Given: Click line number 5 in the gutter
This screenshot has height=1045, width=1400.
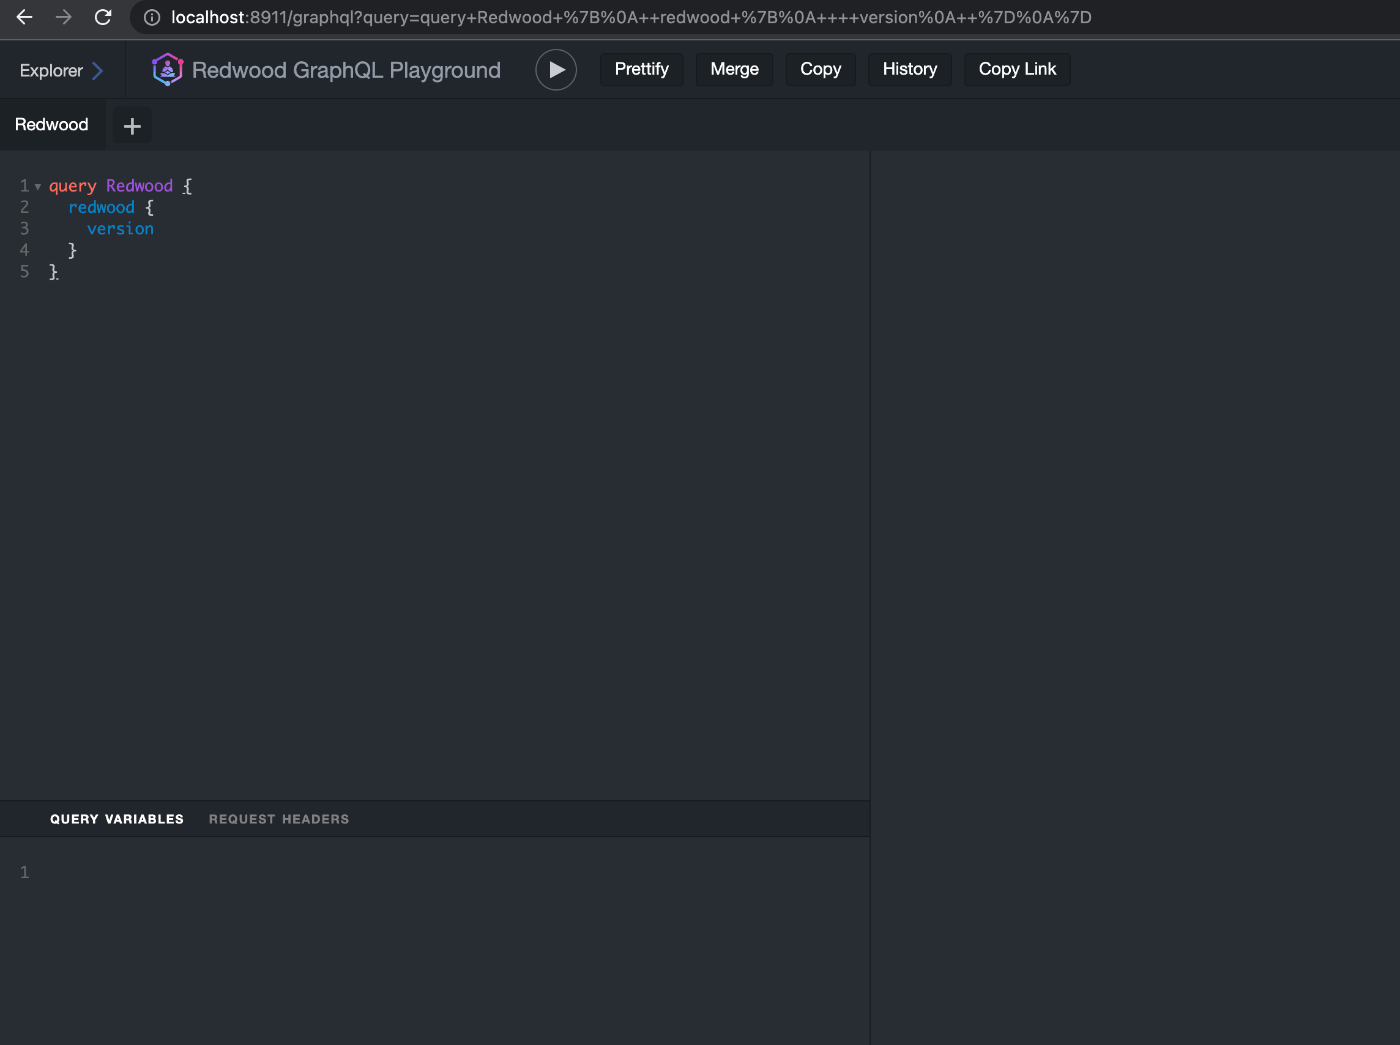Looking at the screenshot, I should coord(25,272).
